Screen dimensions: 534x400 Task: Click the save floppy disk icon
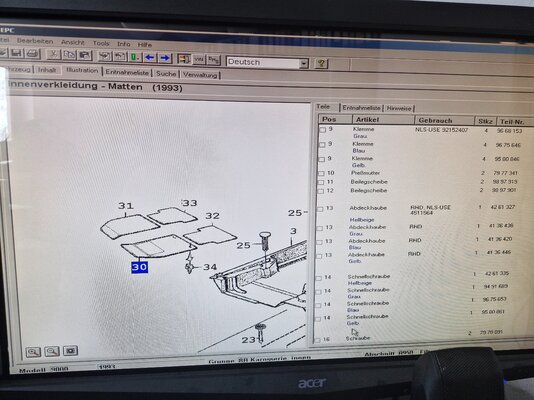[17, 53]
